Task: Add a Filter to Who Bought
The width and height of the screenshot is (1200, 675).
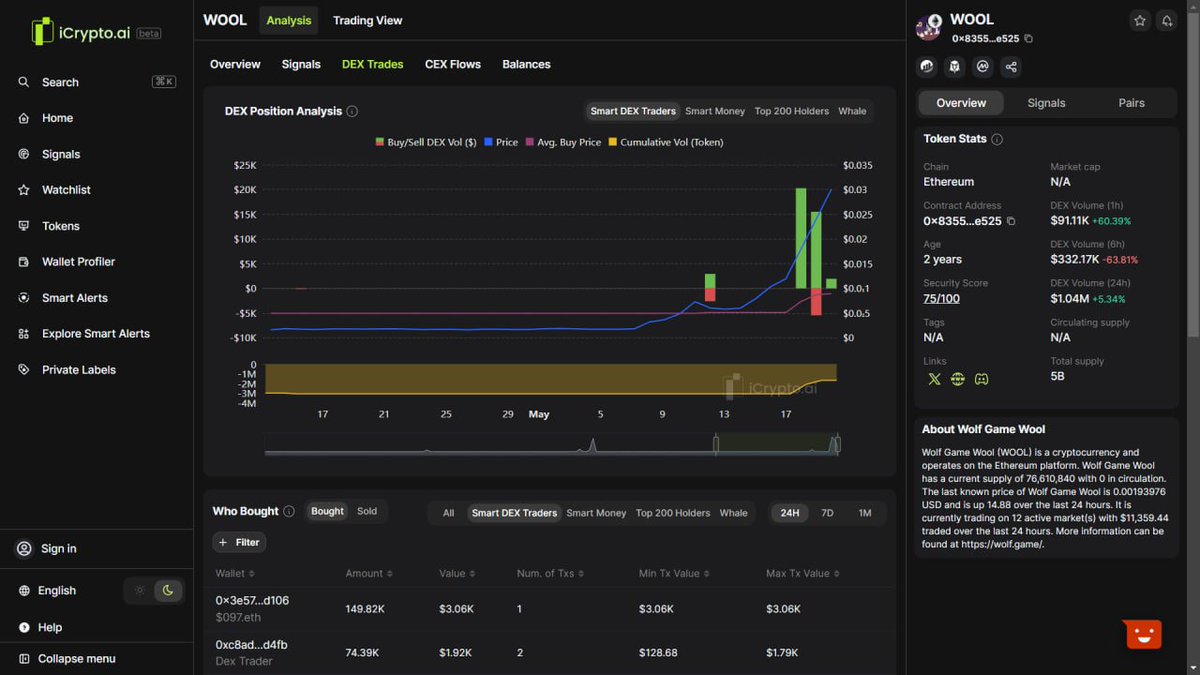Action: coord(239,542)
